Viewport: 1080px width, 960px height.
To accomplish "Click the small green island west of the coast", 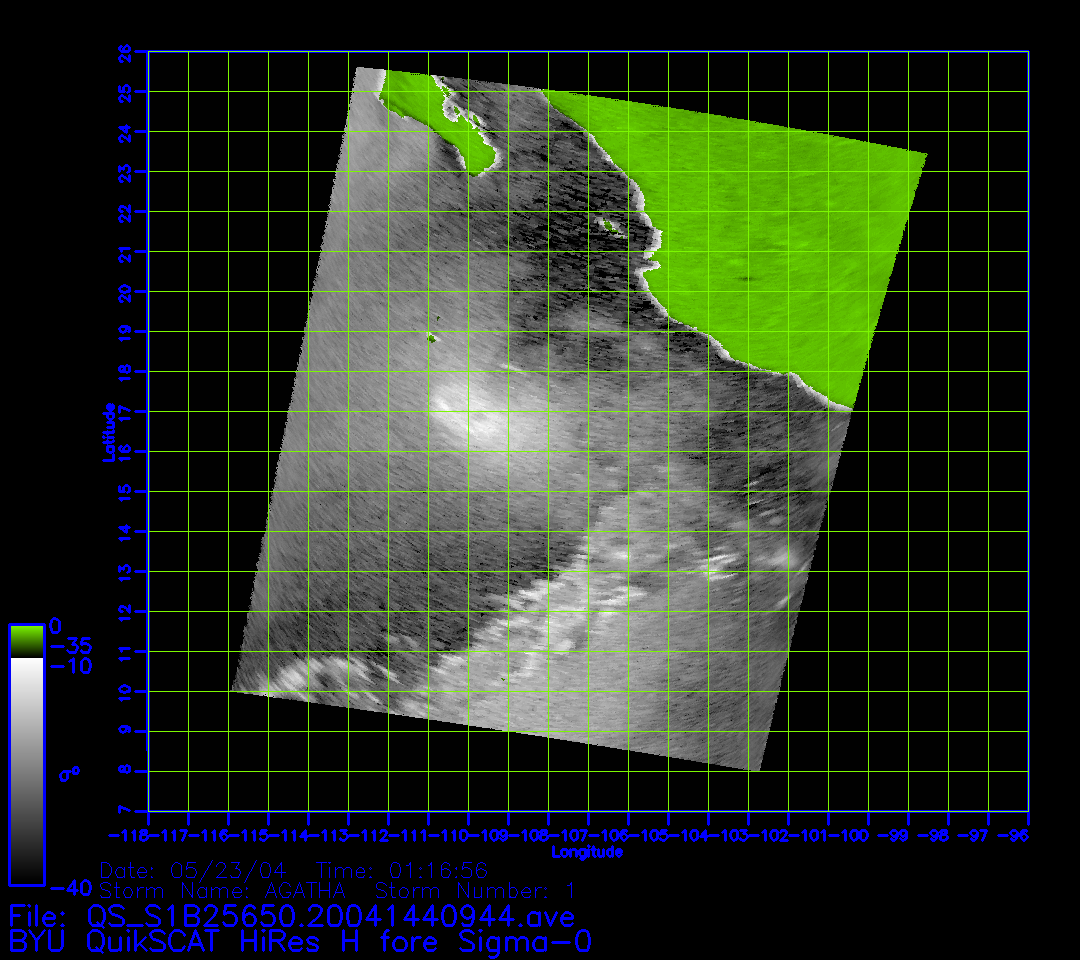I will click(607, 226).
